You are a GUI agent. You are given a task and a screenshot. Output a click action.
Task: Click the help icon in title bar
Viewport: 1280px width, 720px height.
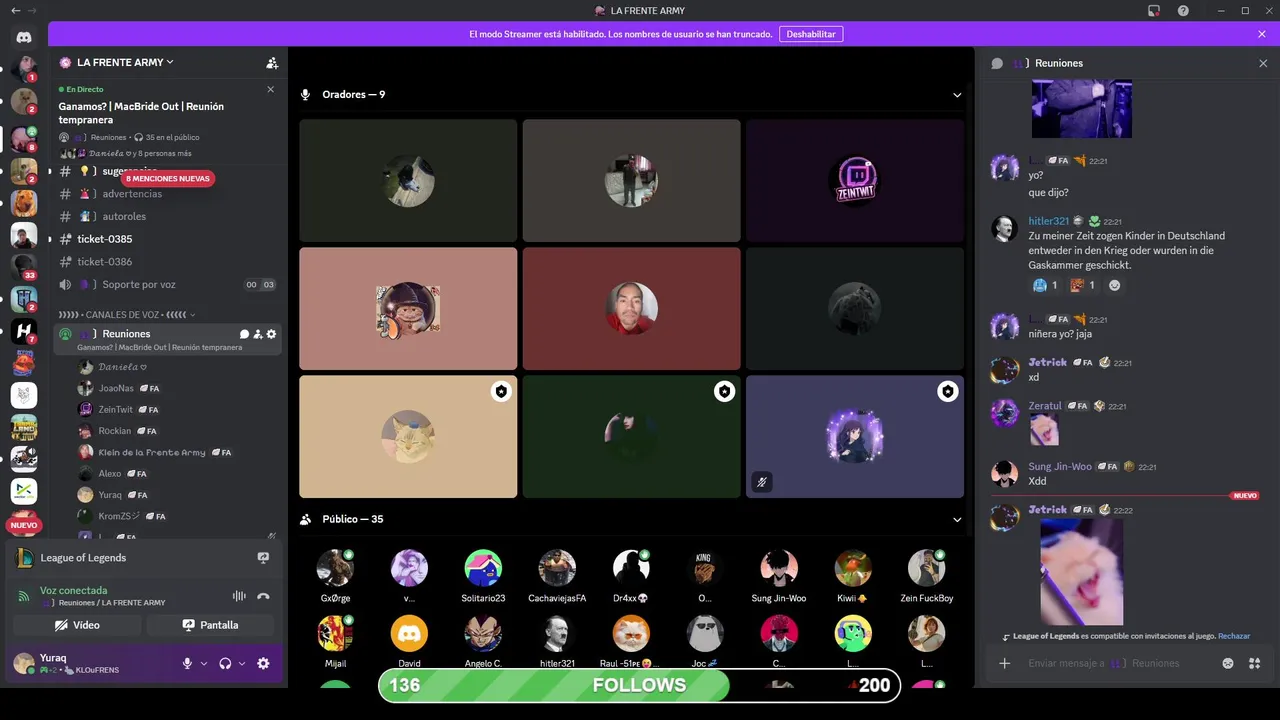[x=1183, y=11]
